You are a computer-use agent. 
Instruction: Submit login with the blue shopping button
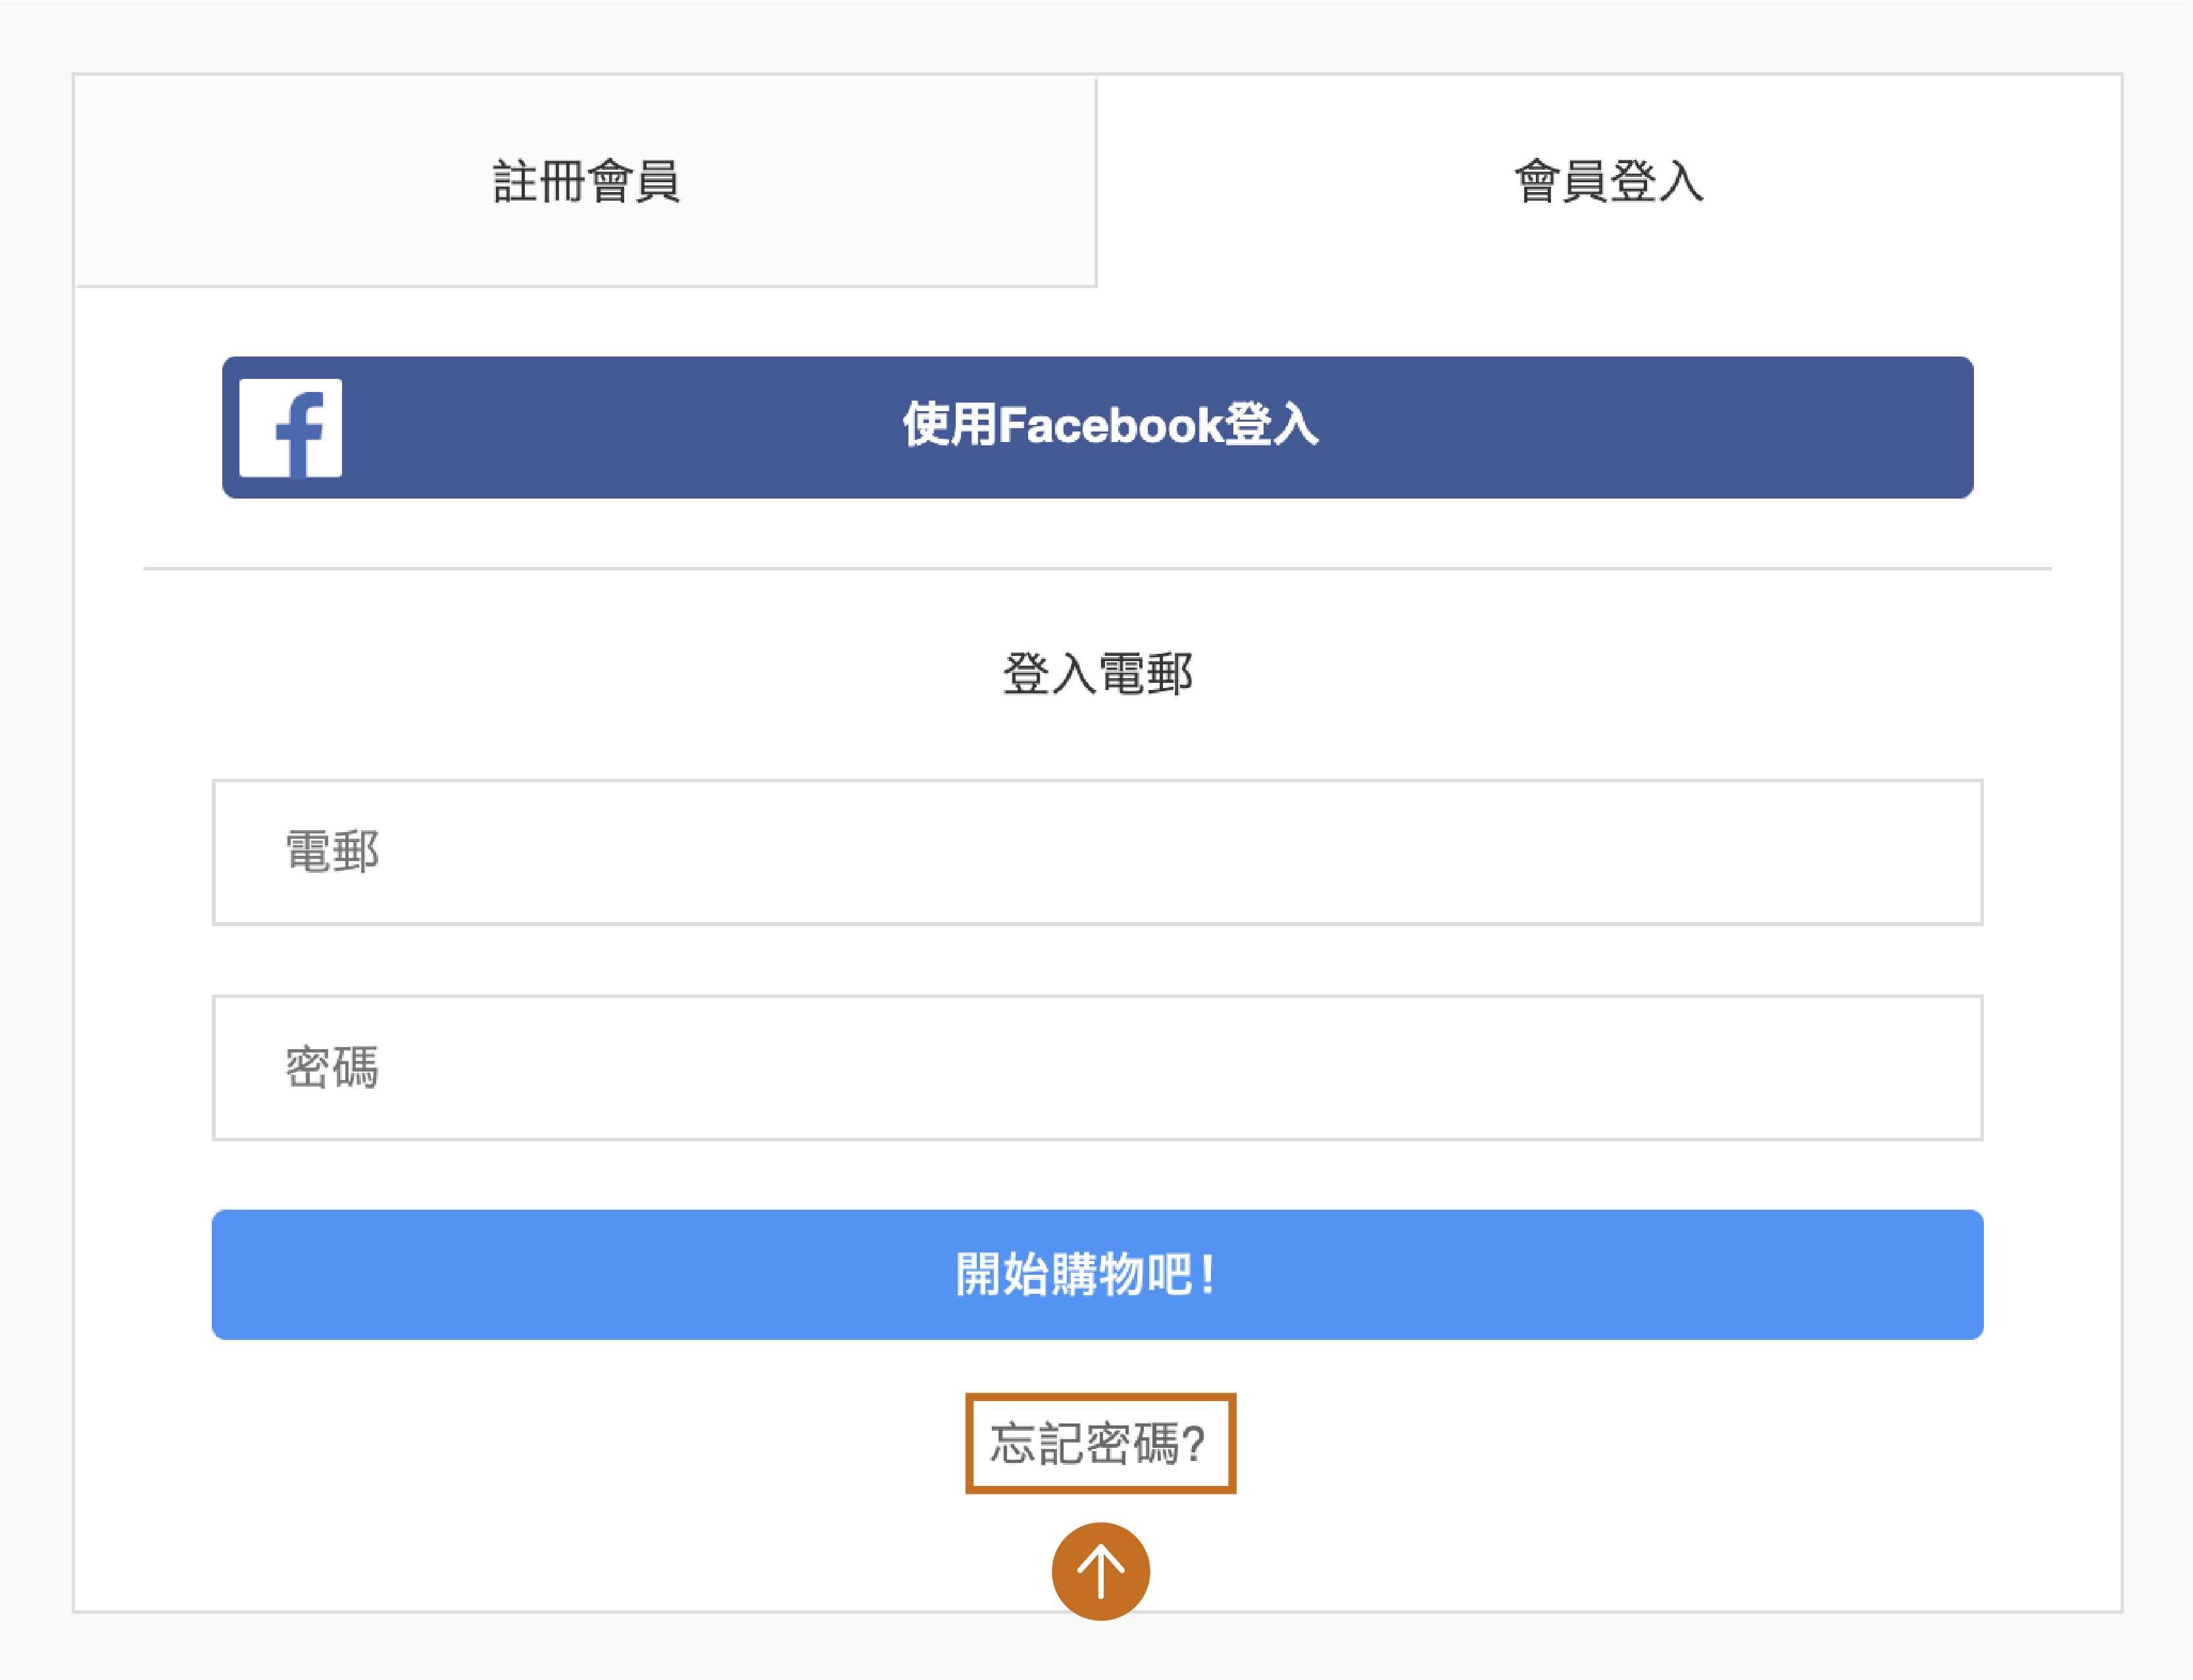click(x=1097, y=1275)
